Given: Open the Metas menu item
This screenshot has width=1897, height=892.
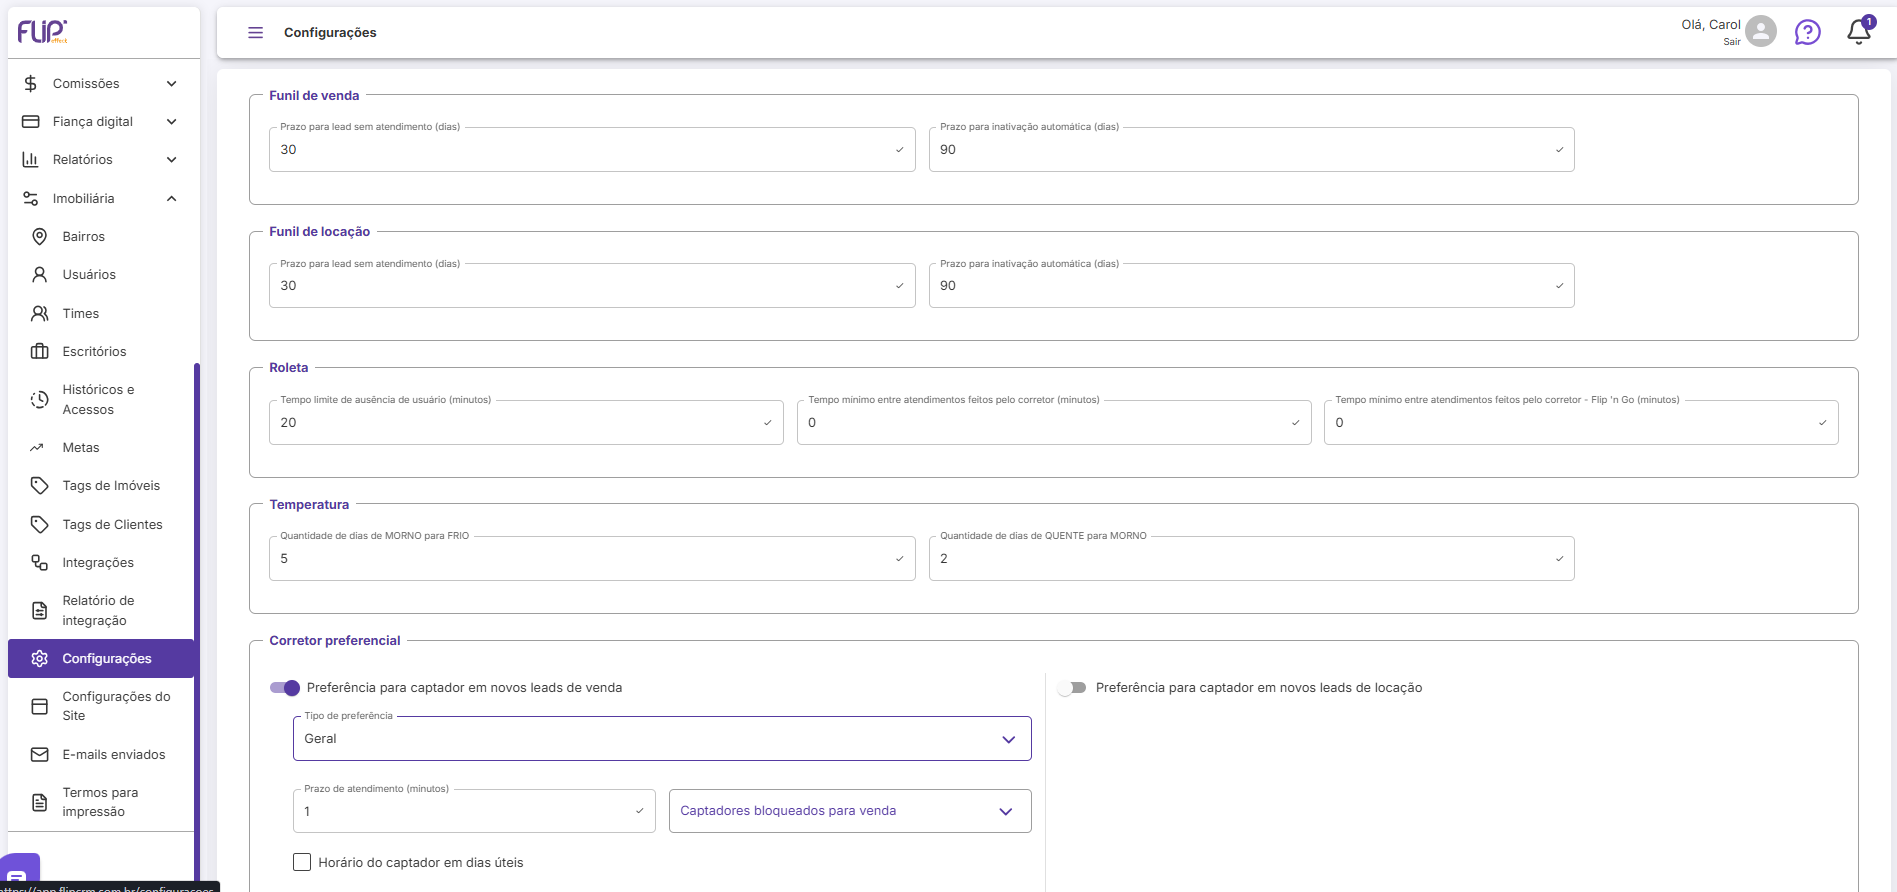Looking at the screenshot, I should (x=81, y=448).
